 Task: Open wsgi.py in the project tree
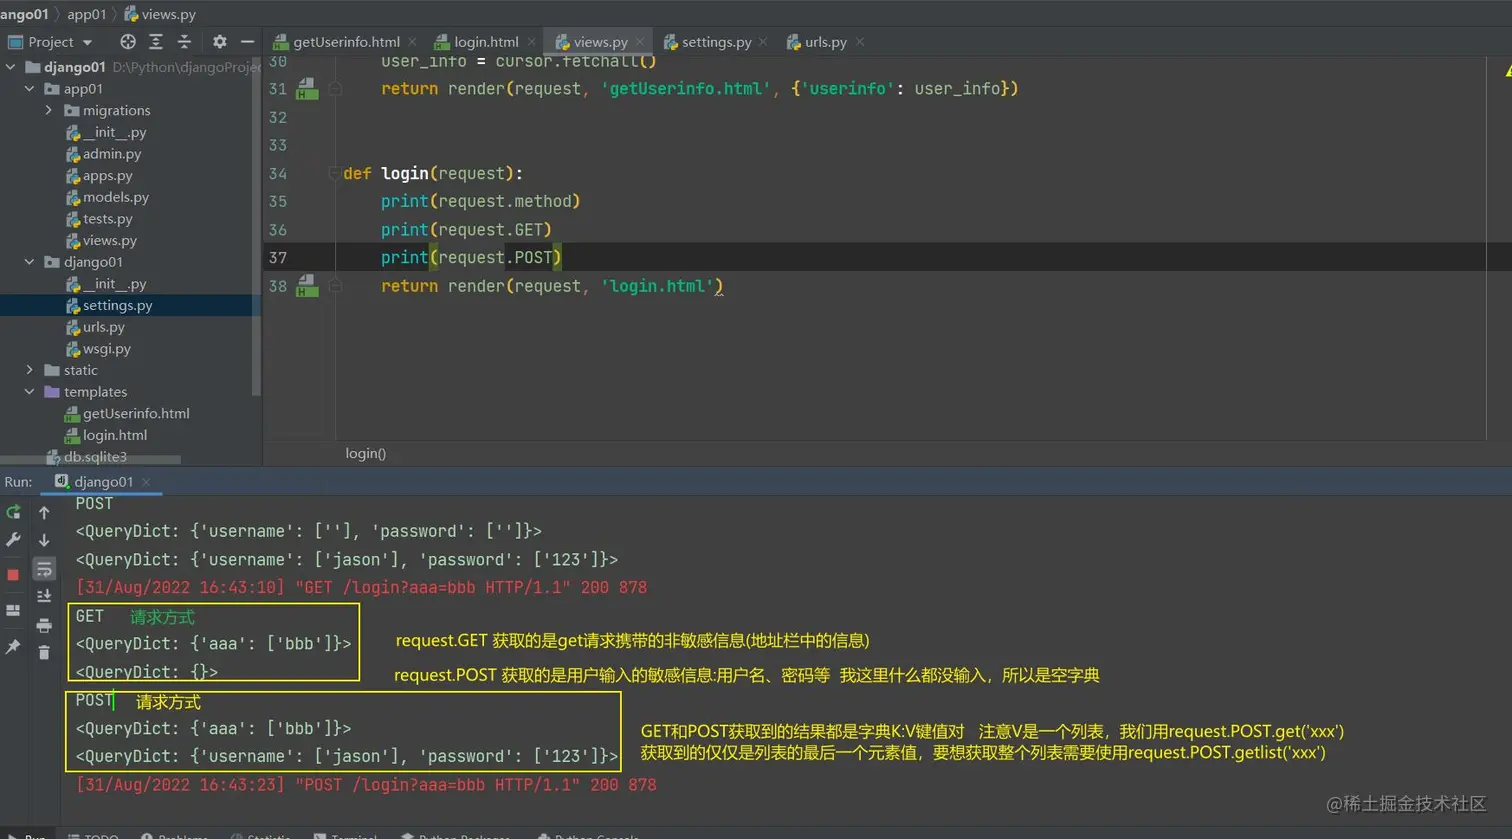coord(107,349)
